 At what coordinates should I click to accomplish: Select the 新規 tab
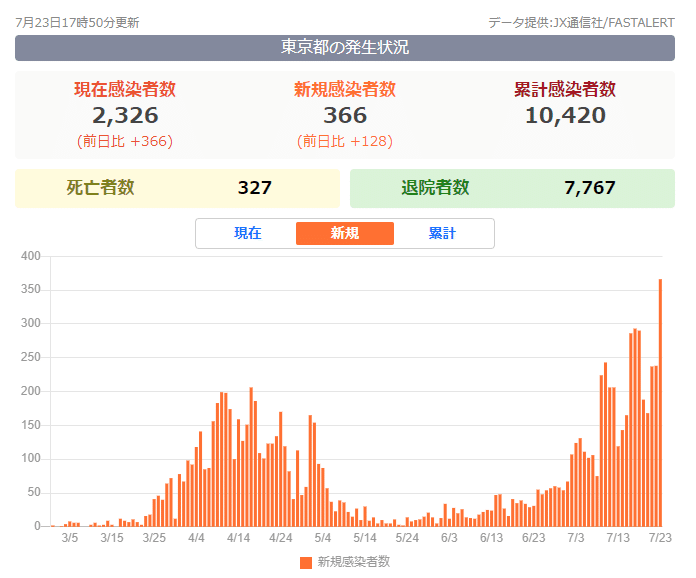345,234
